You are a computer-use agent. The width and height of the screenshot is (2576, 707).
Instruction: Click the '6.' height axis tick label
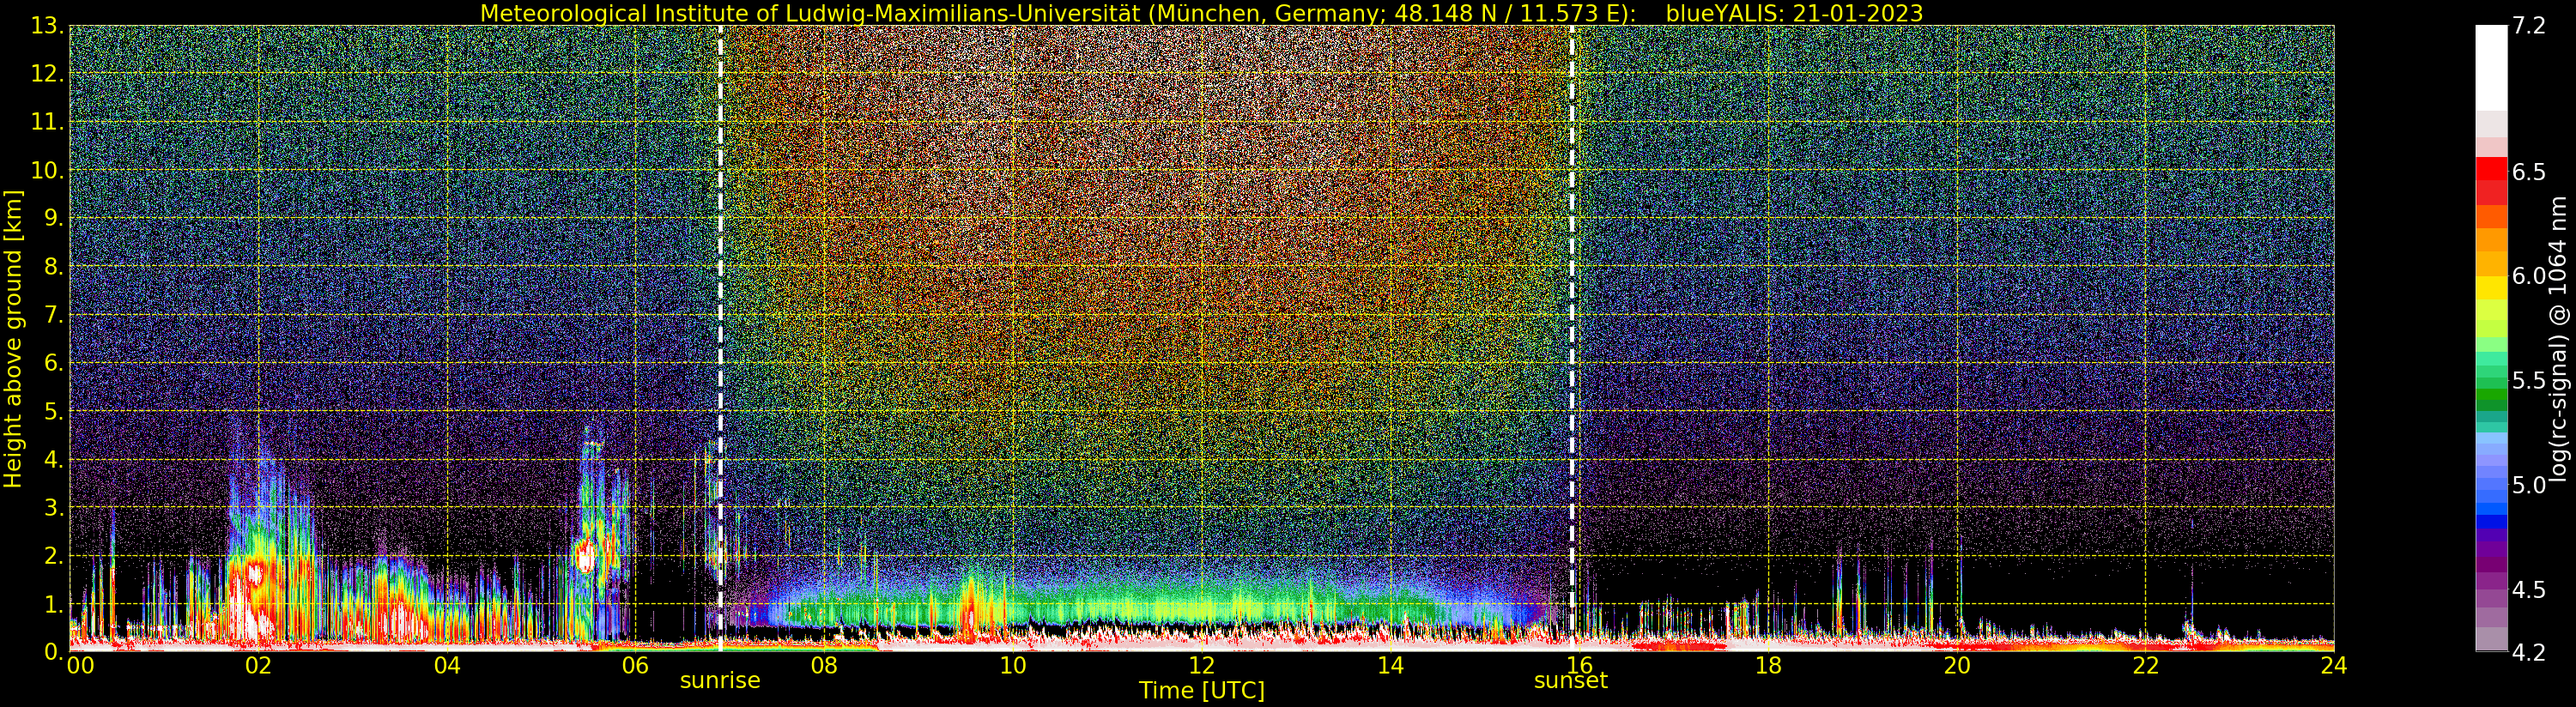pyautogui.click(x=54, y=363)
